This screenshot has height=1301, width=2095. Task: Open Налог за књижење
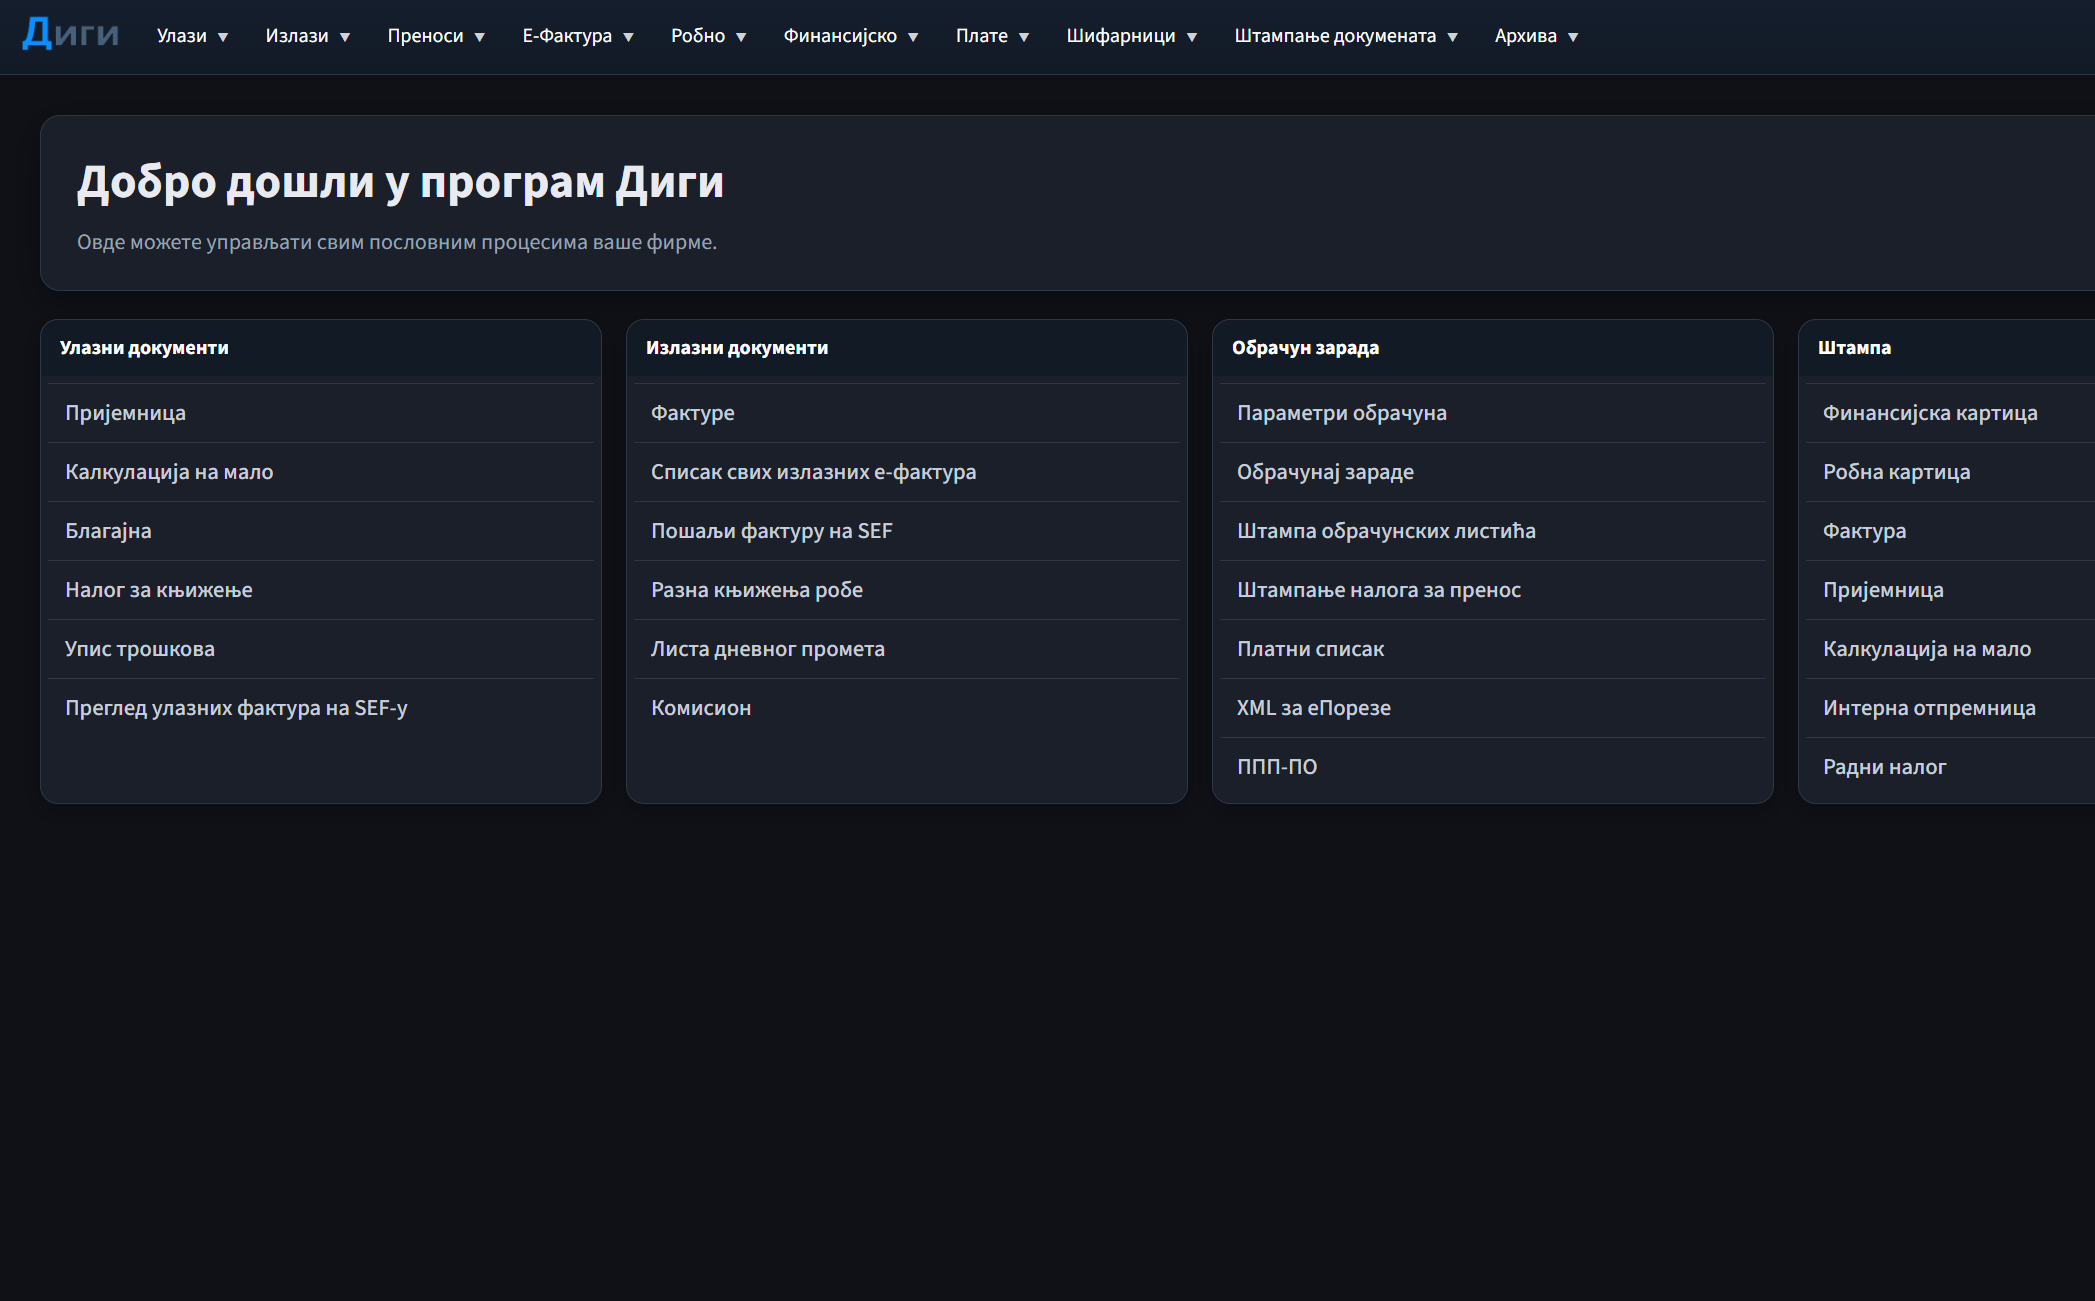pyautogui.click(x=321, y=590)
